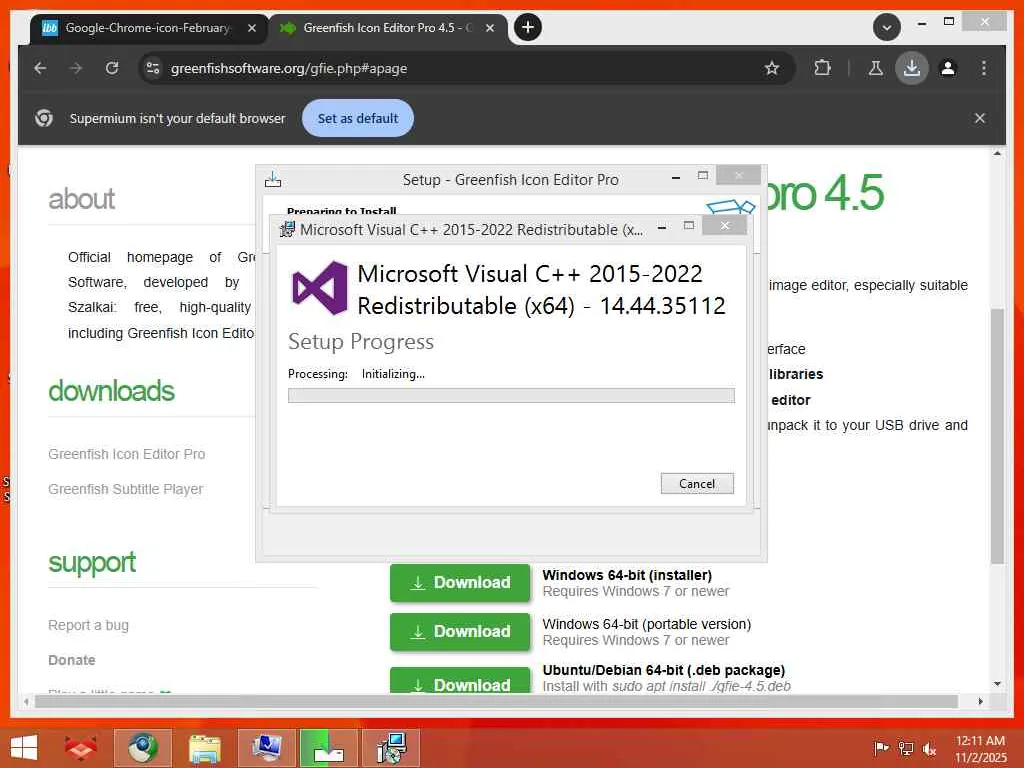
Task: Go back to previous page
Action: 40,68
